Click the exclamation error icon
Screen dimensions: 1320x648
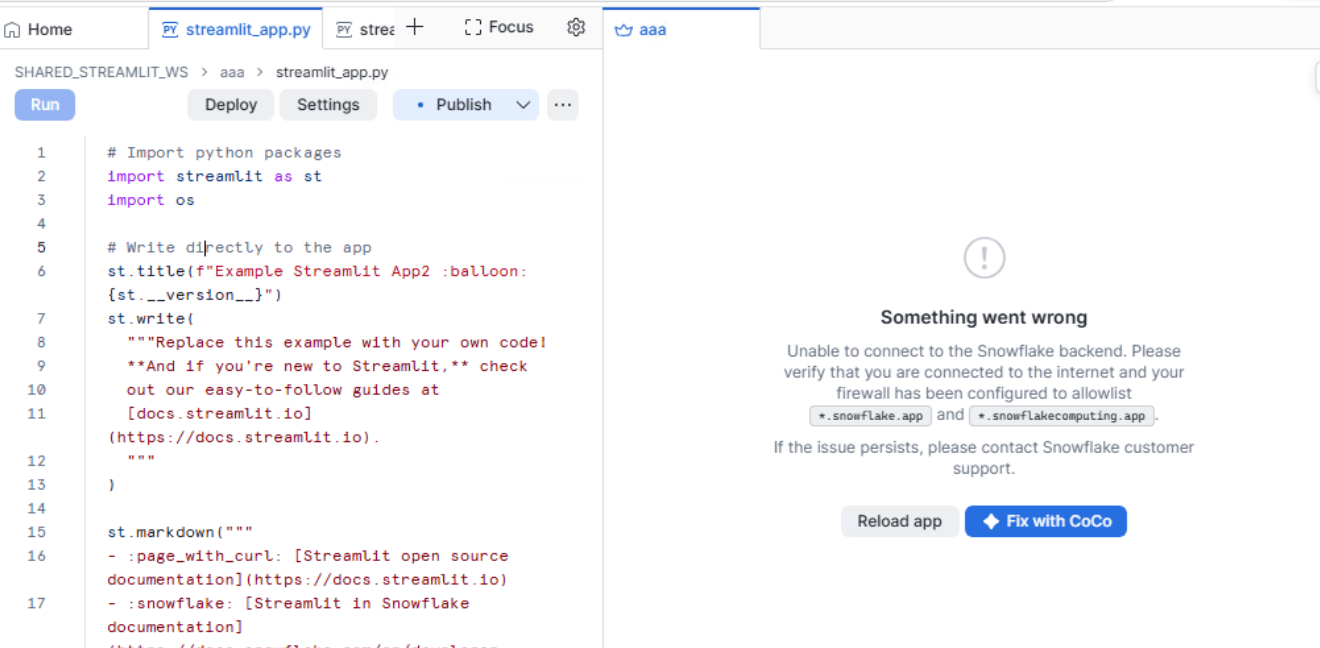[984, 258]
